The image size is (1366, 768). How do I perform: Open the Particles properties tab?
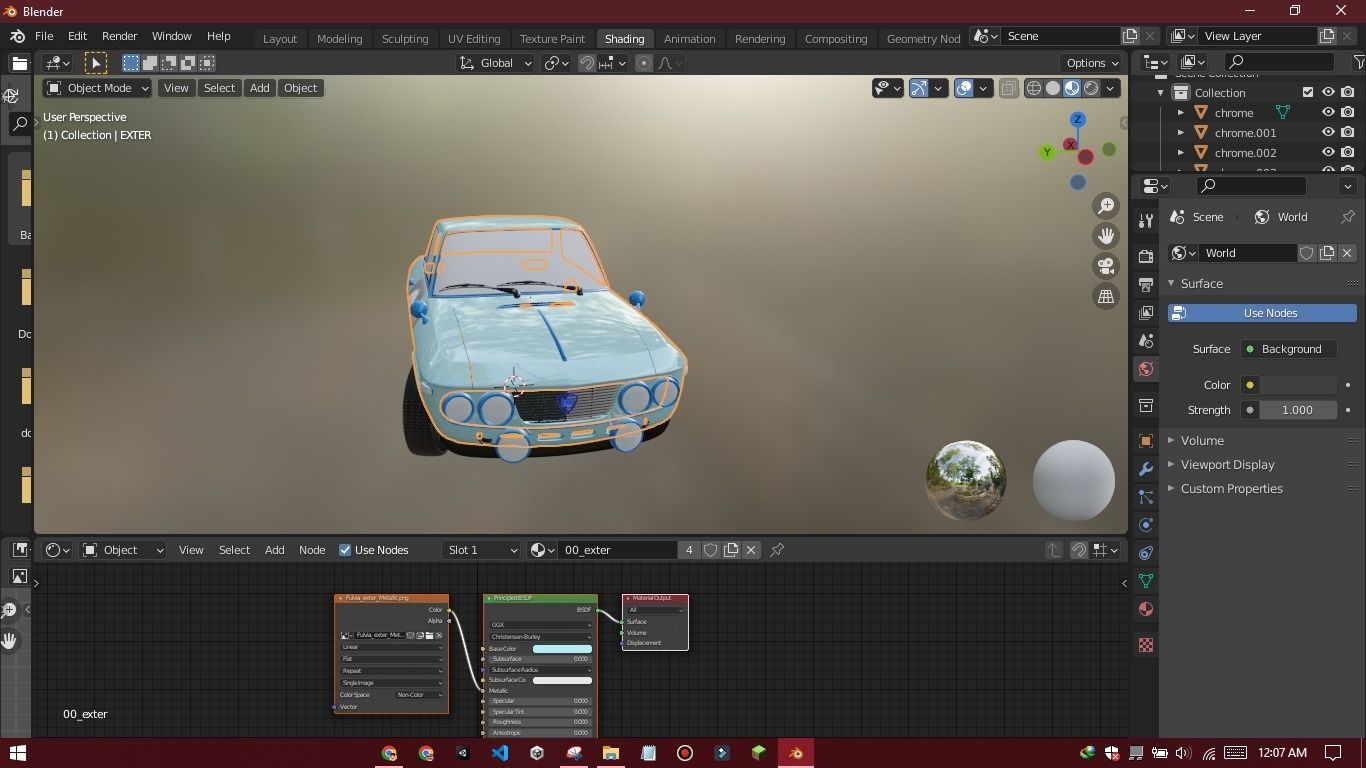click(x=1145, y=497)
